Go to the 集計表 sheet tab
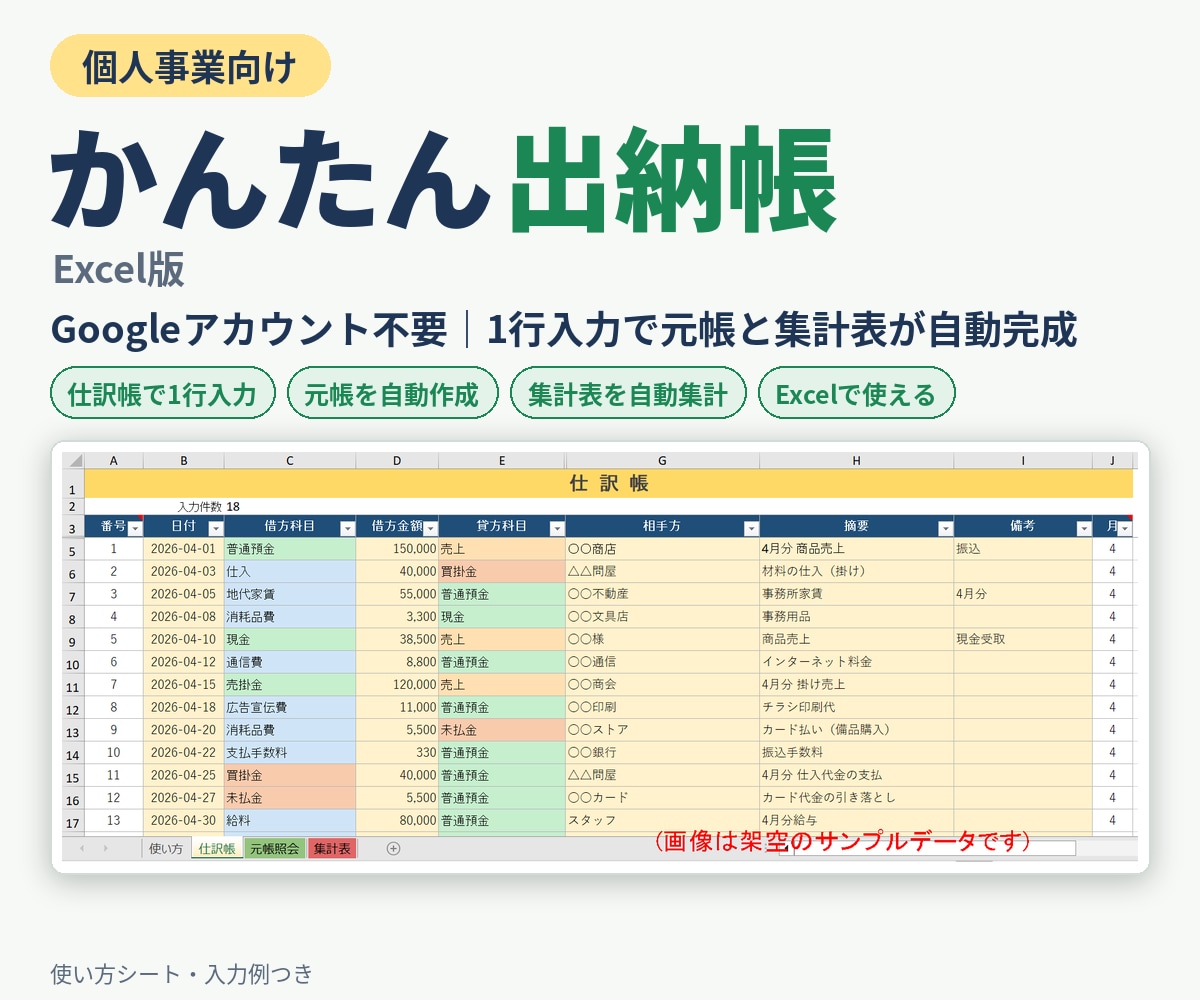The width and height of the screenshot is (1200, 1000). click(x=332, y=848)
